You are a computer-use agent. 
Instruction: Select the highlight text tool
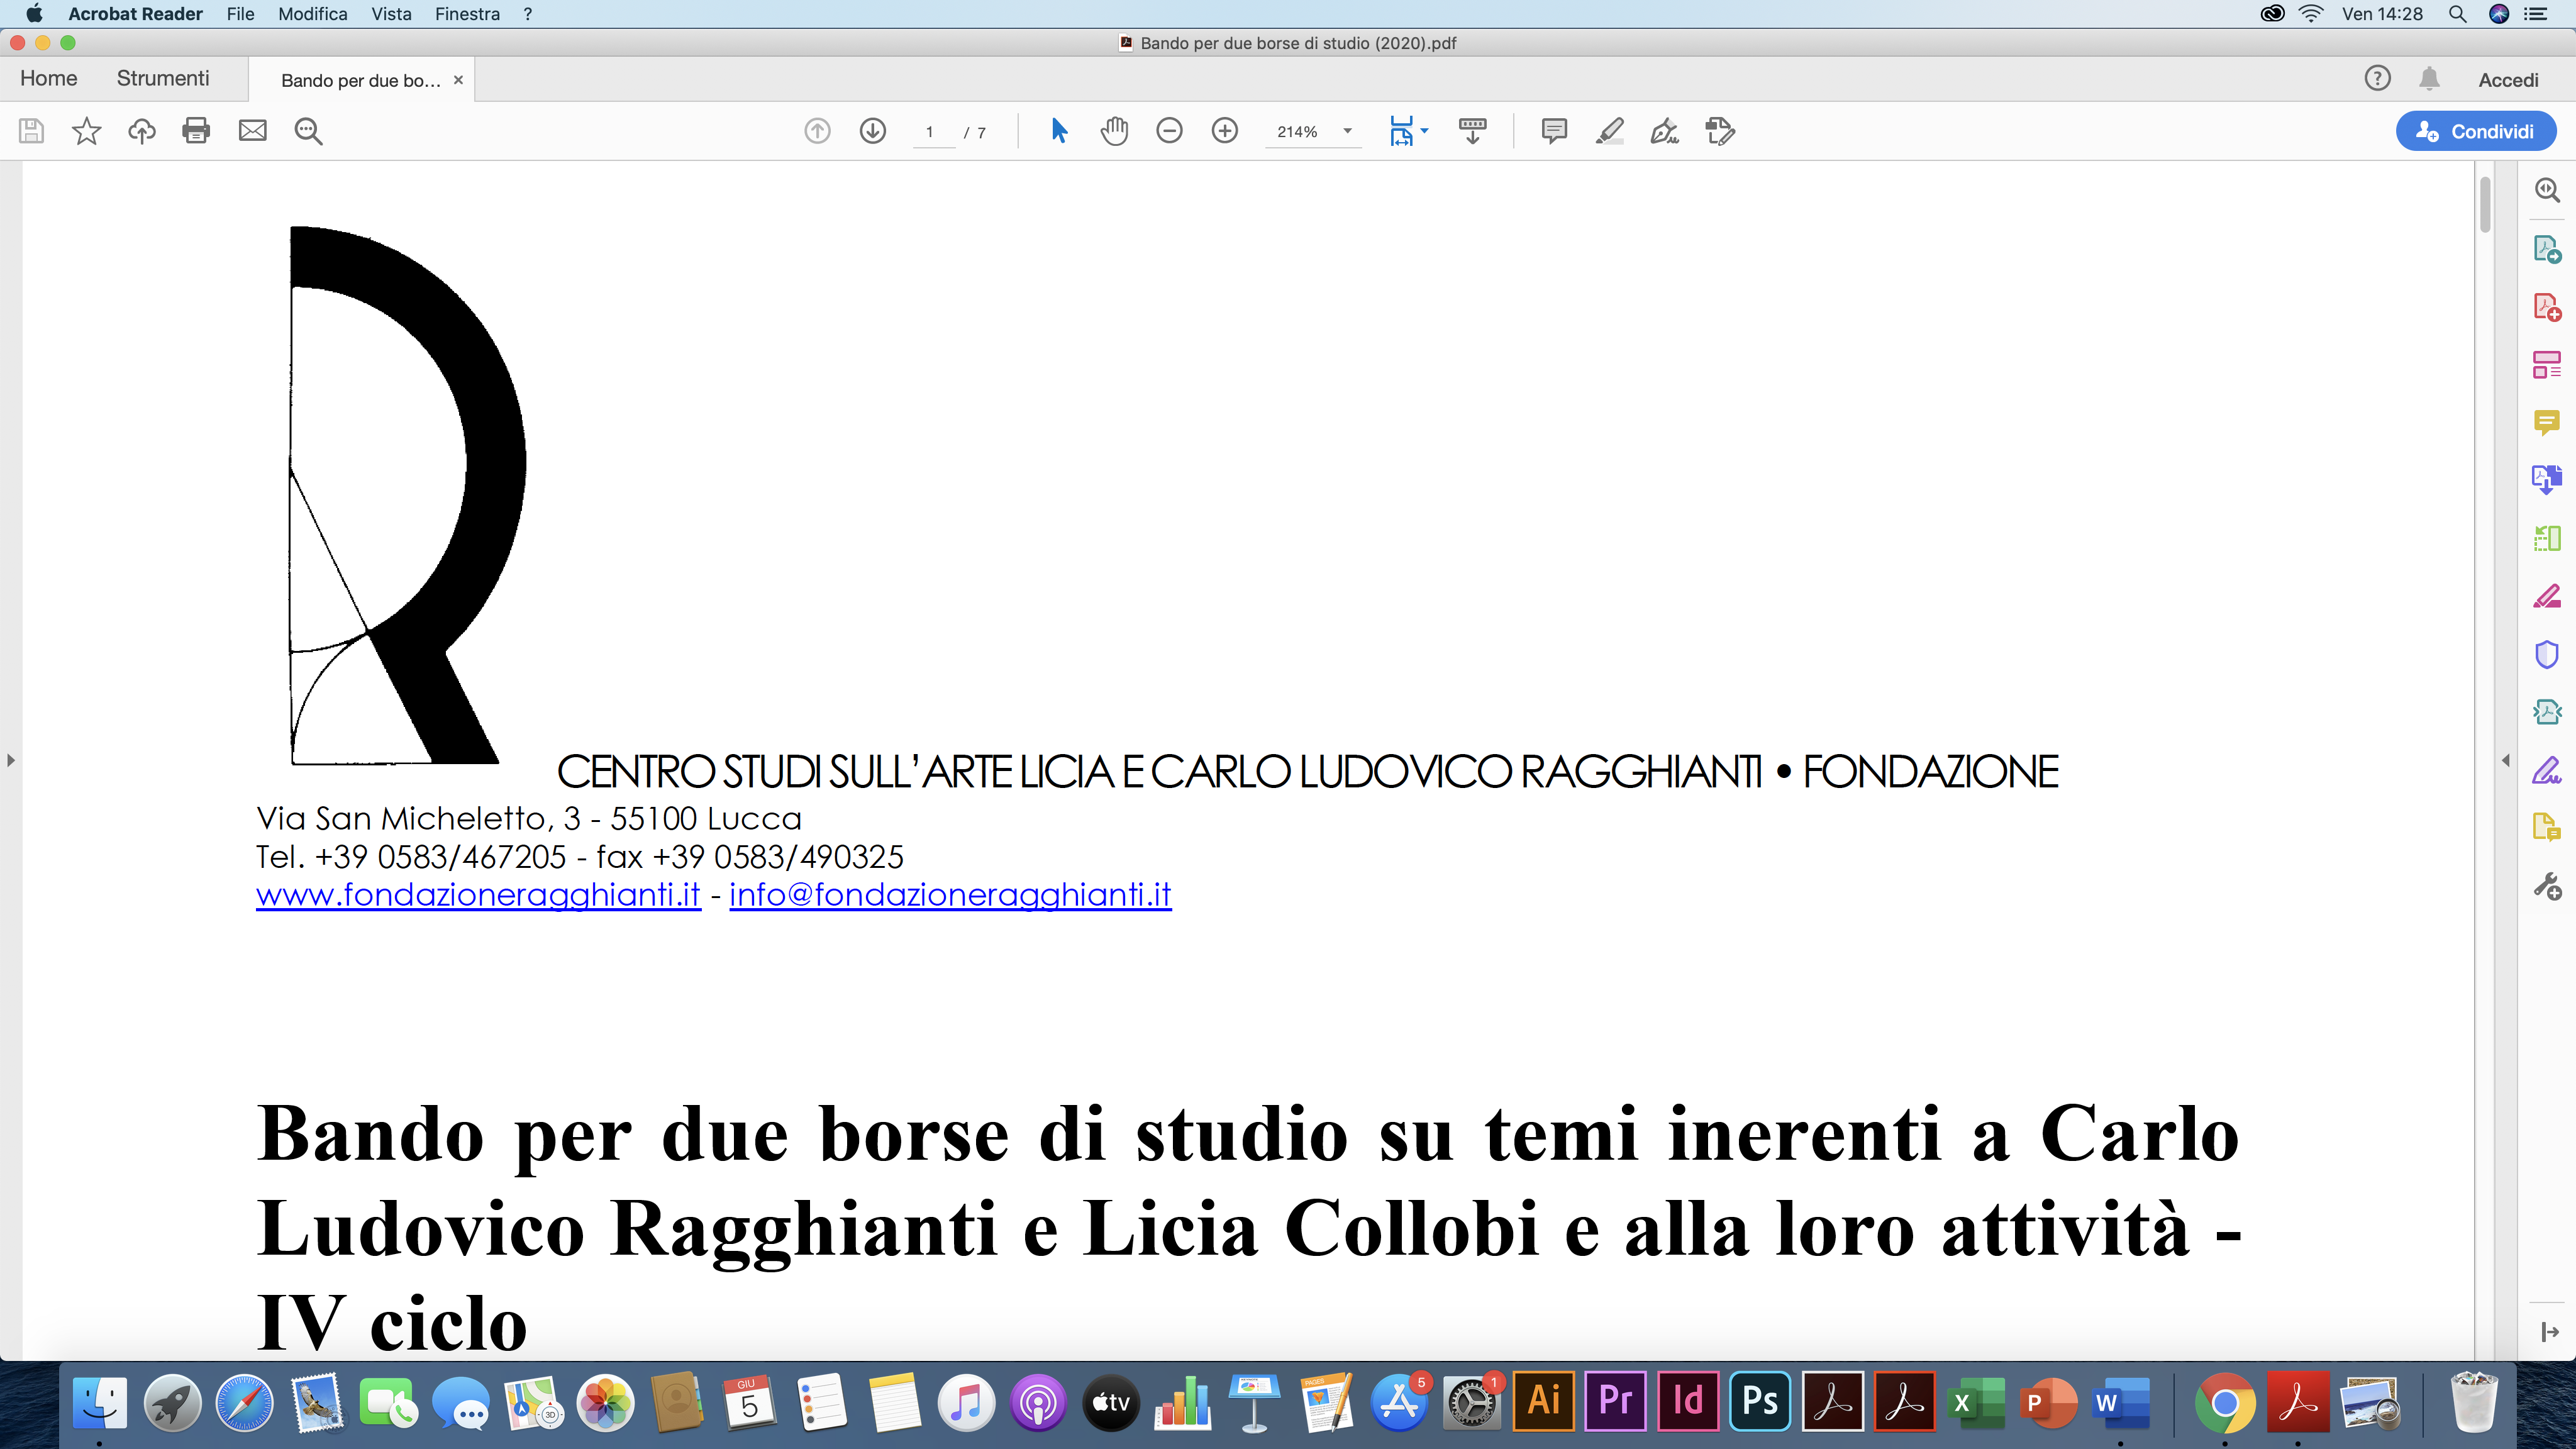(1609, 131)
